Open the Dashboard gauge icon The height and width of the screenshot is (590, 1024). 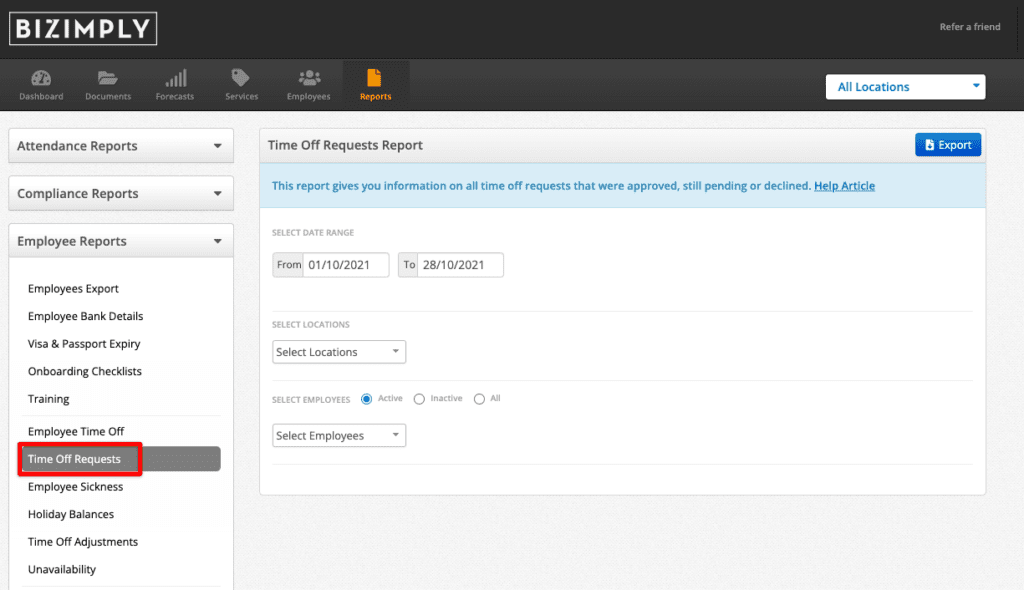pos(41,78)
